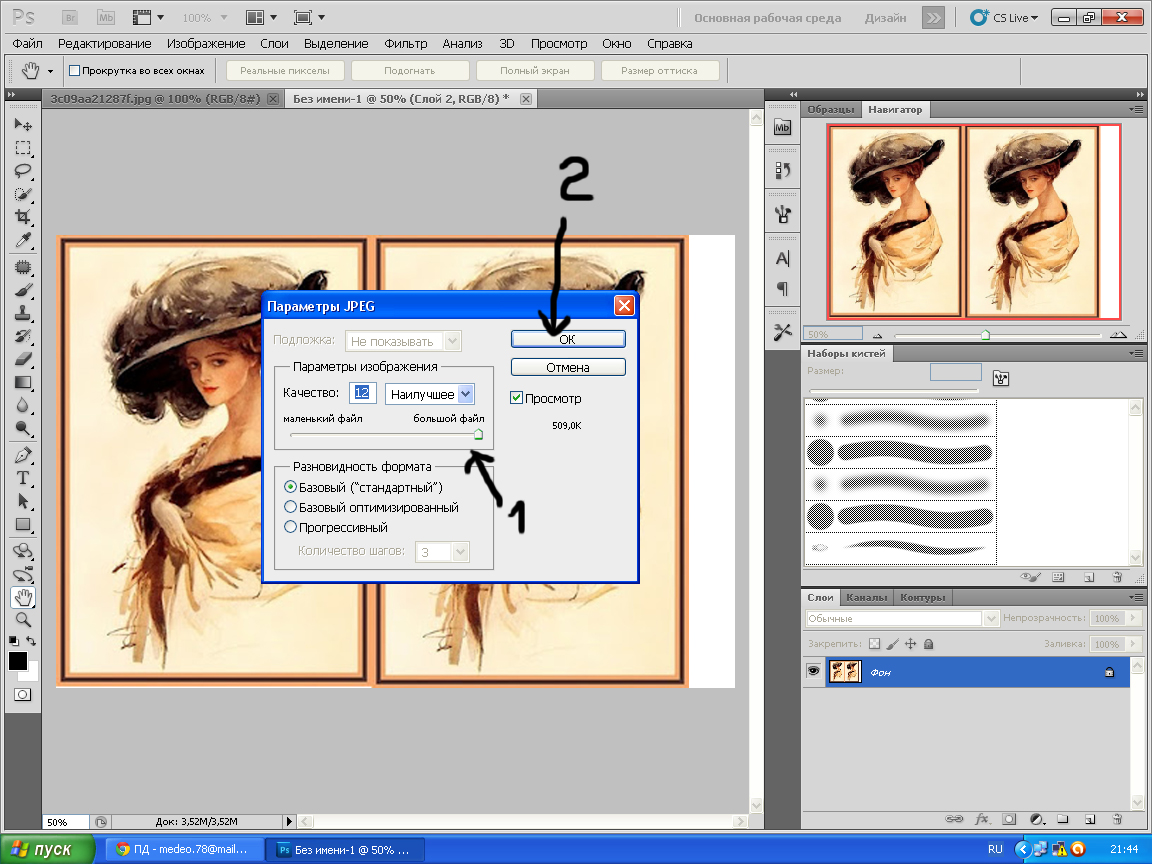Expand the Hand tool preset picker

coord(50,71)
